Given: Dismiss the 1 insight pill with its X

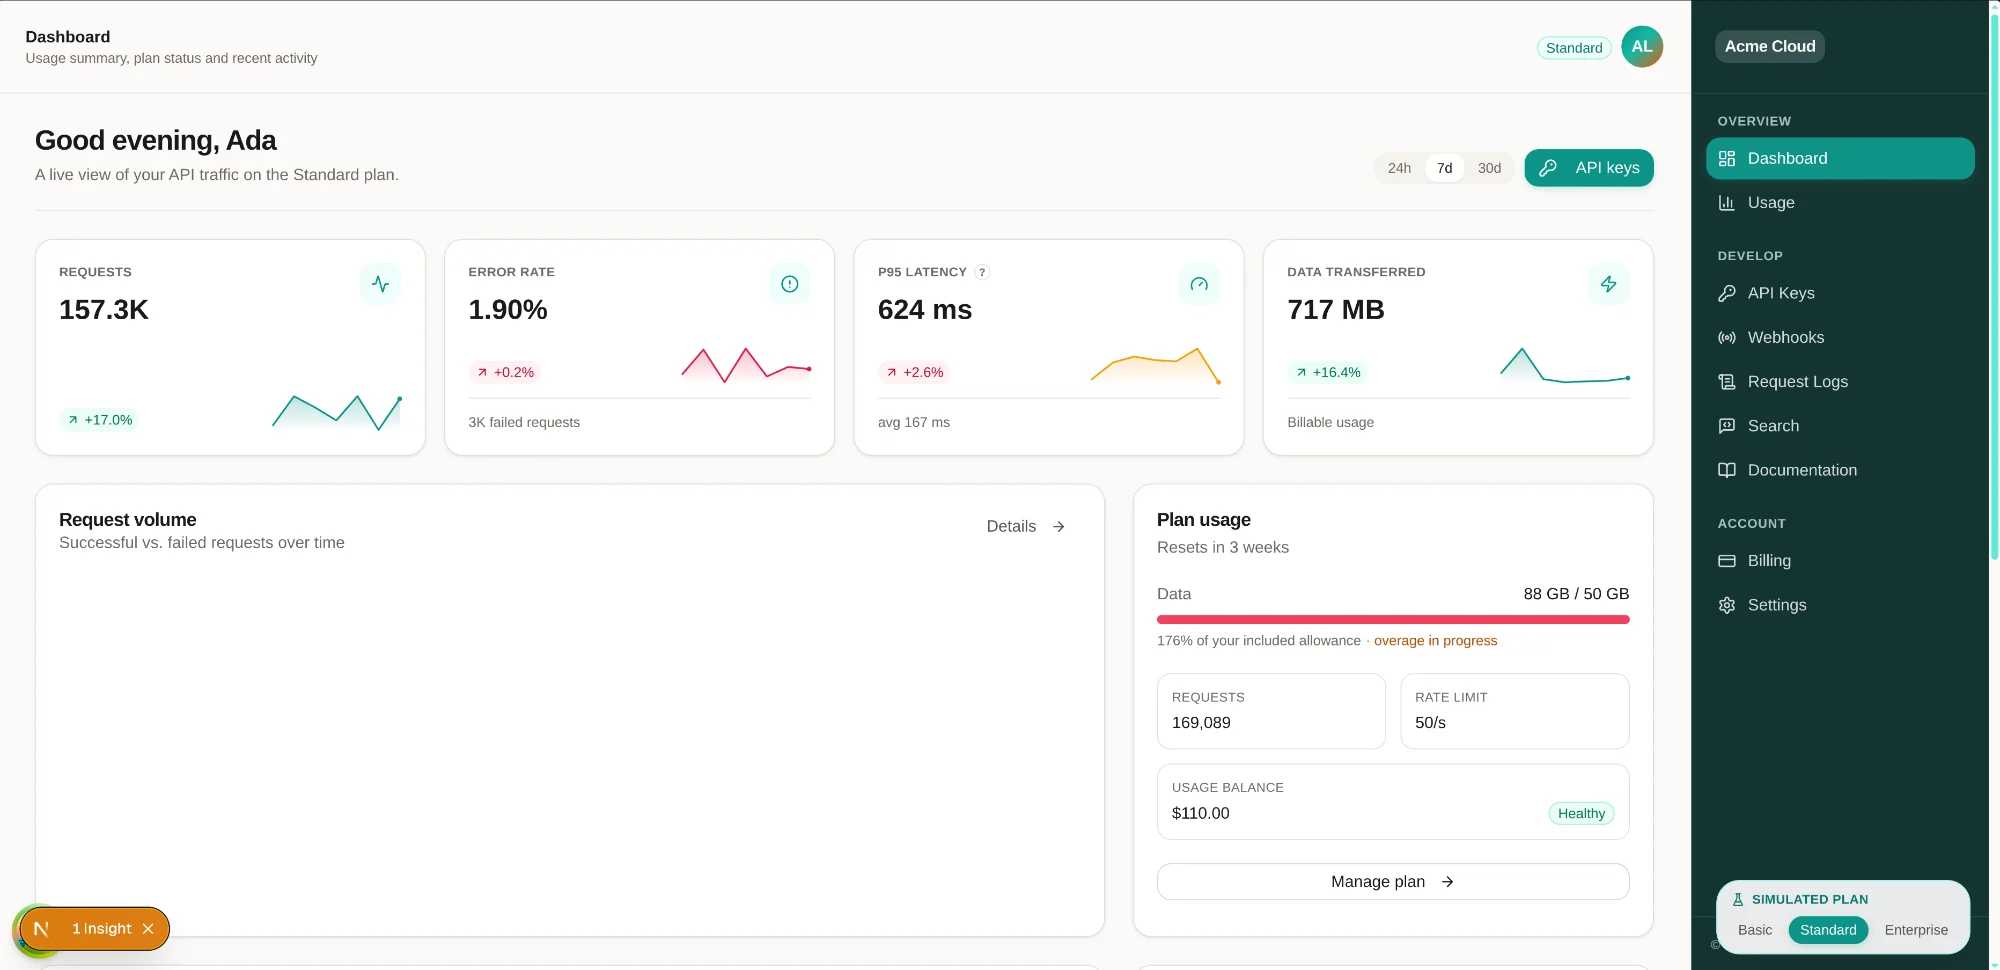Looking at the screenshot, I should [148, 929].
